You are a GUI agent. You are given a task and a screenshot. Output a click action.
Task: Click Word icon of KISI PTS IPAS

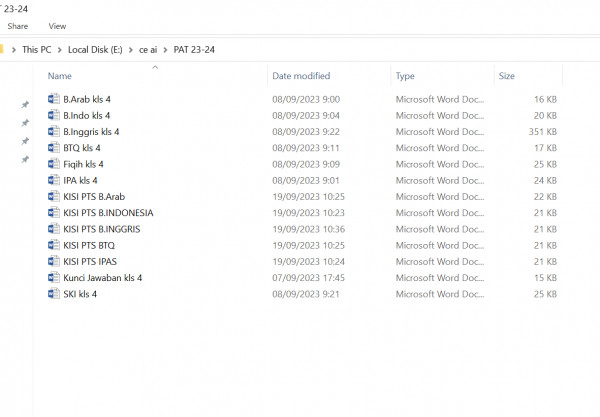[x=54, y=262]
